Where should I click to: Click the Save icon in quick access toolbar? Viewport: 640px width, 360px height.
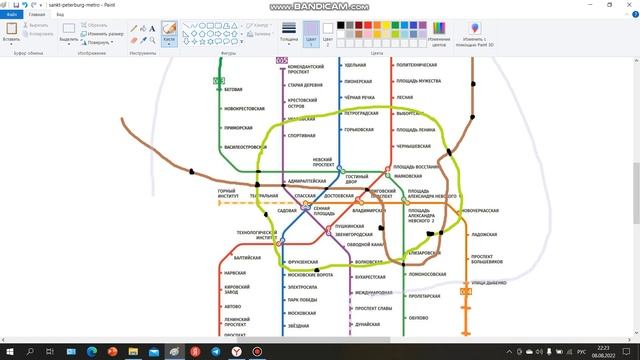click(x=16, y=5)
